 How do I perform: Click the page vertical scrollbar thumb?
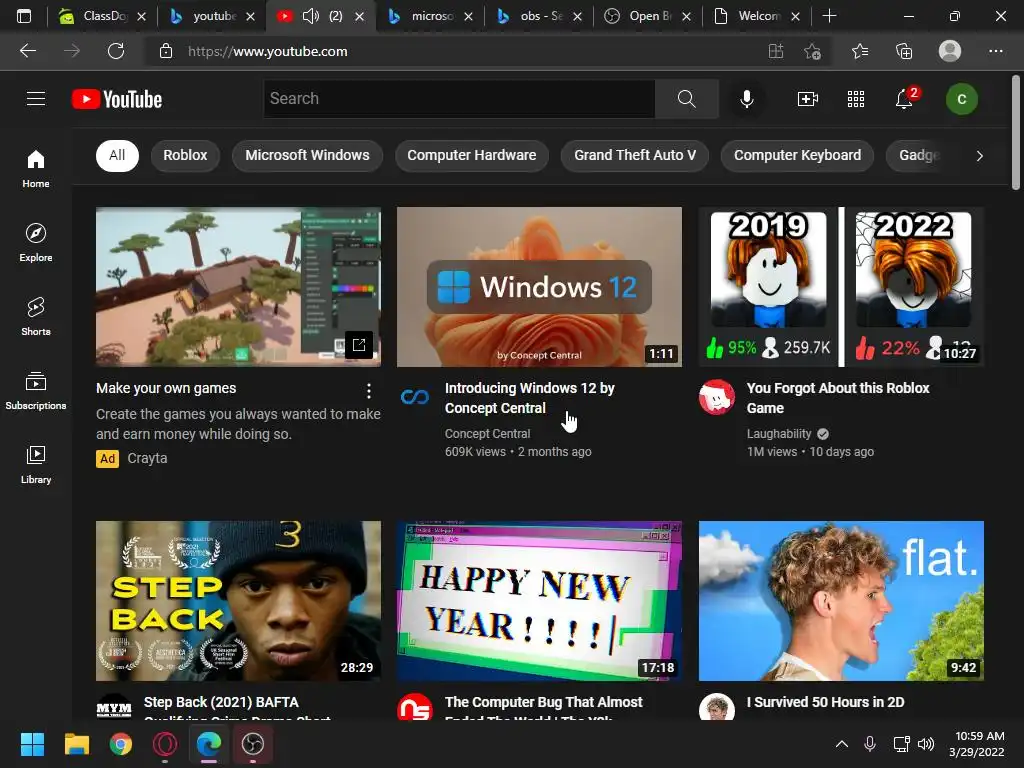pos(1016,132)
